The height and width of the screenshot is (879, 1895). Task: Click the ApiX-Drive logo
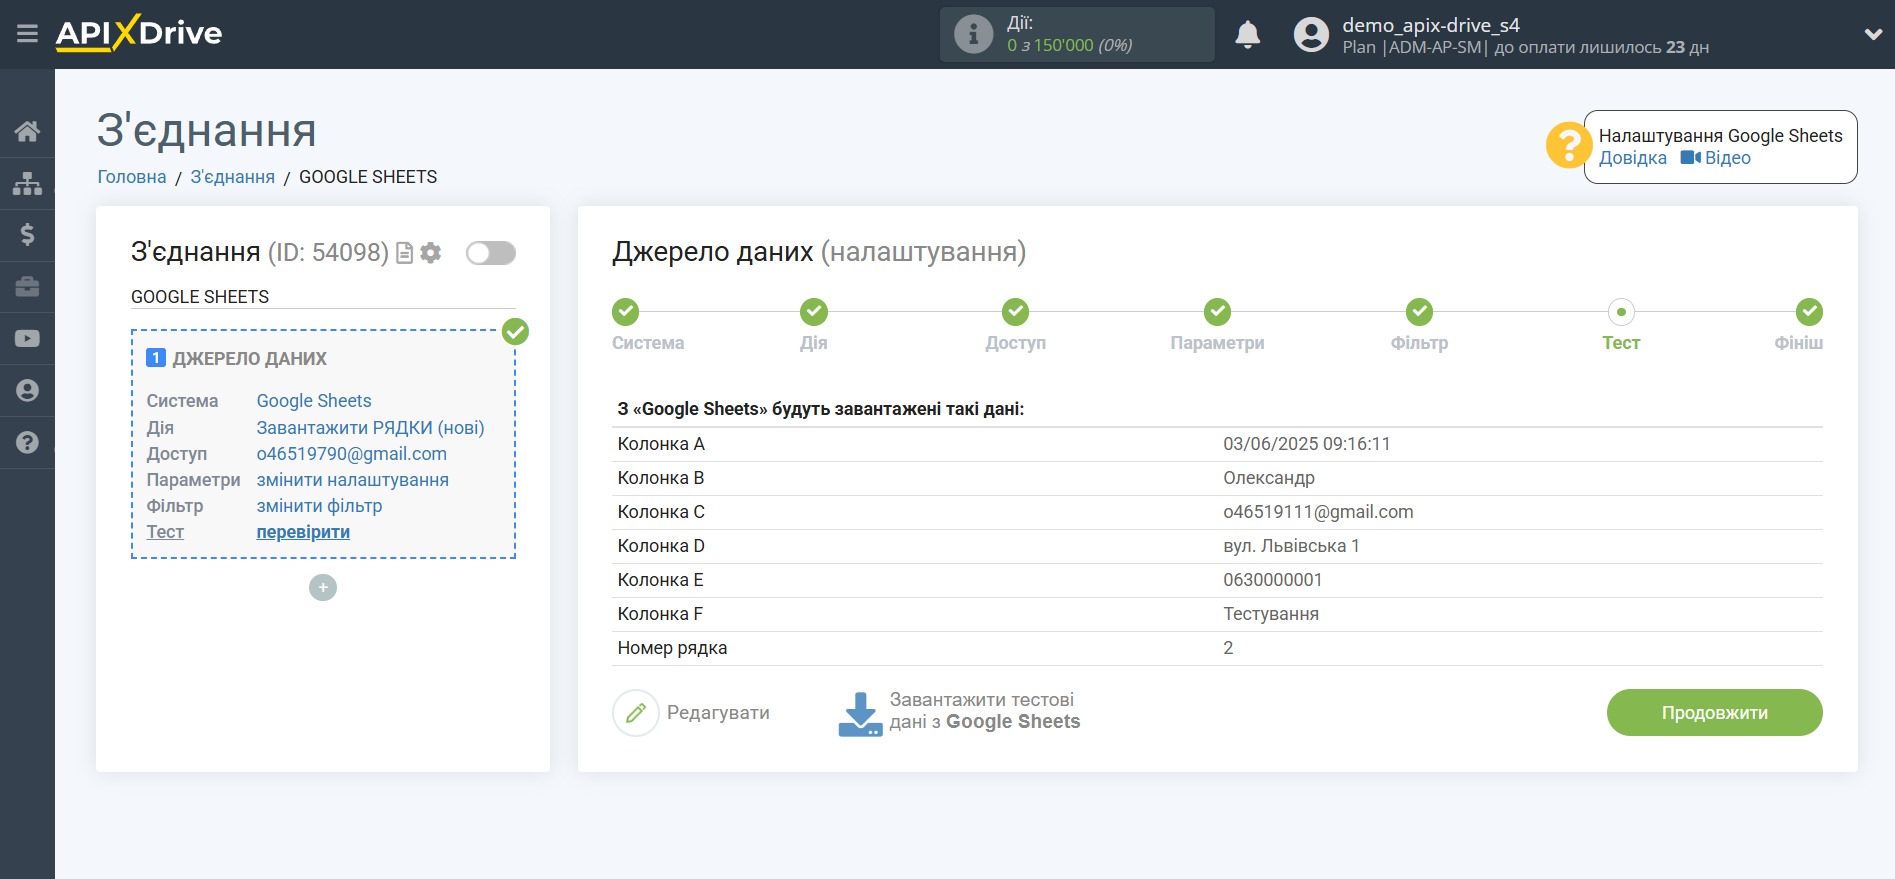pyautogui.click(x=139, y=33)
